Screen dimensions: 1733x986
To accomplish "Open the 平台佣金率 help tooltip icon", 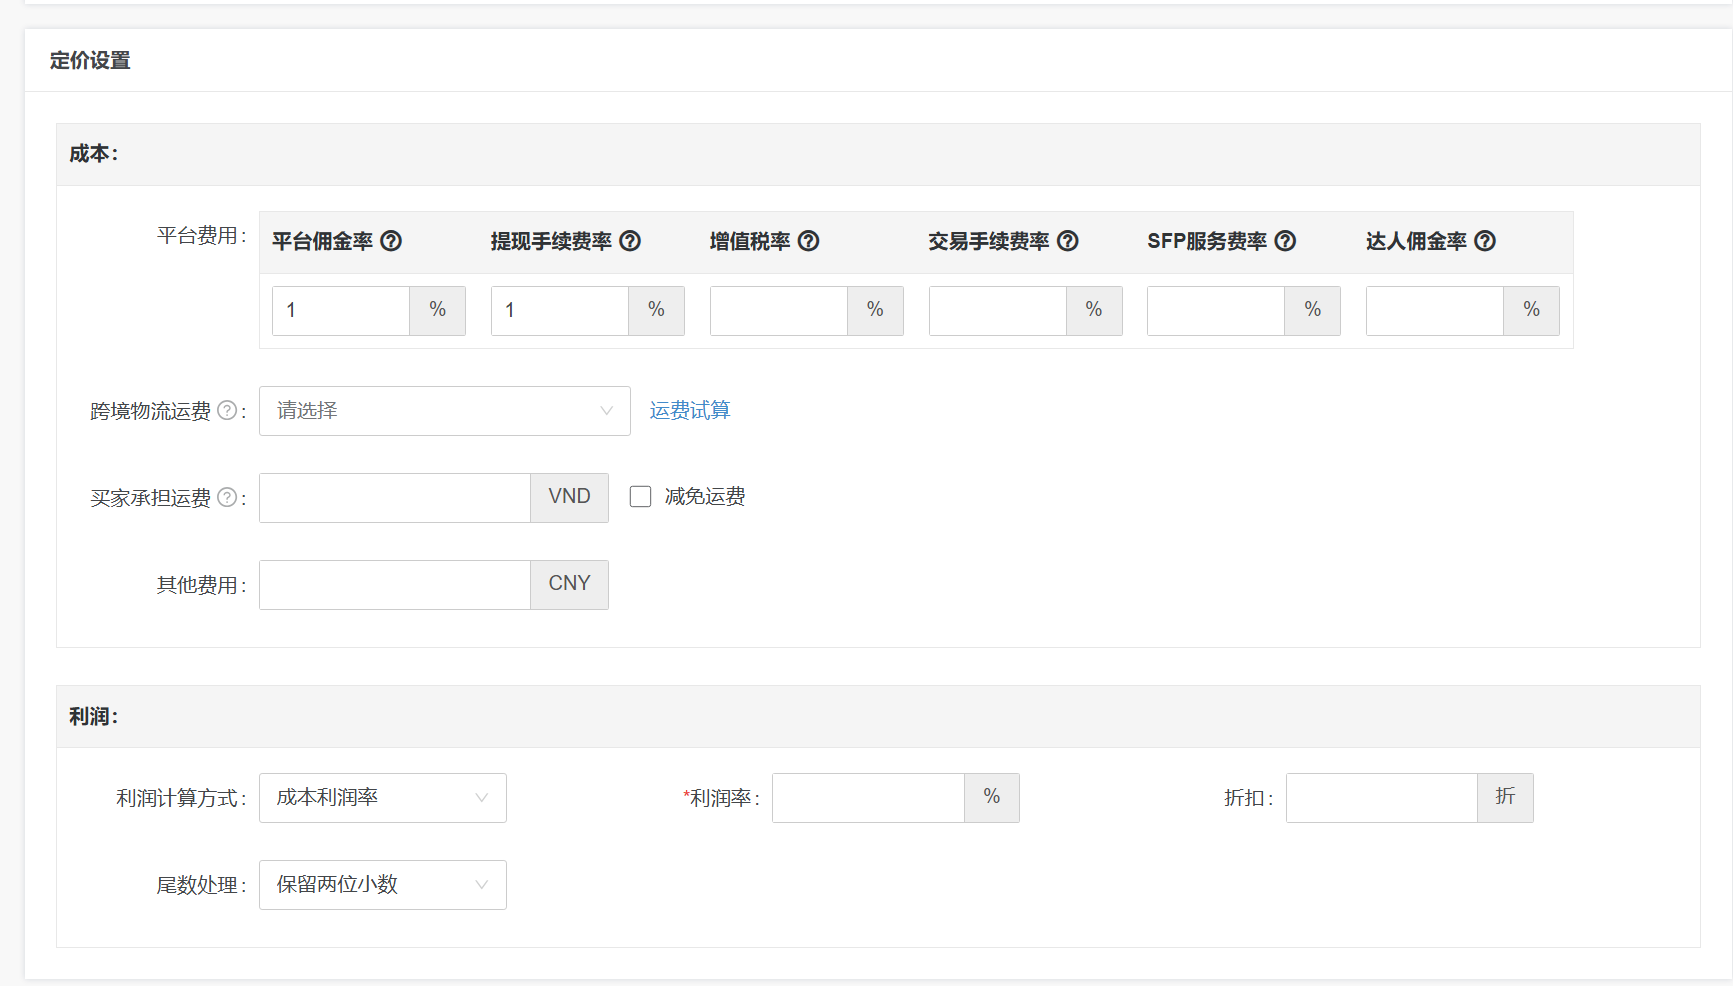I will pyautogui.click(x=392, y=241).
